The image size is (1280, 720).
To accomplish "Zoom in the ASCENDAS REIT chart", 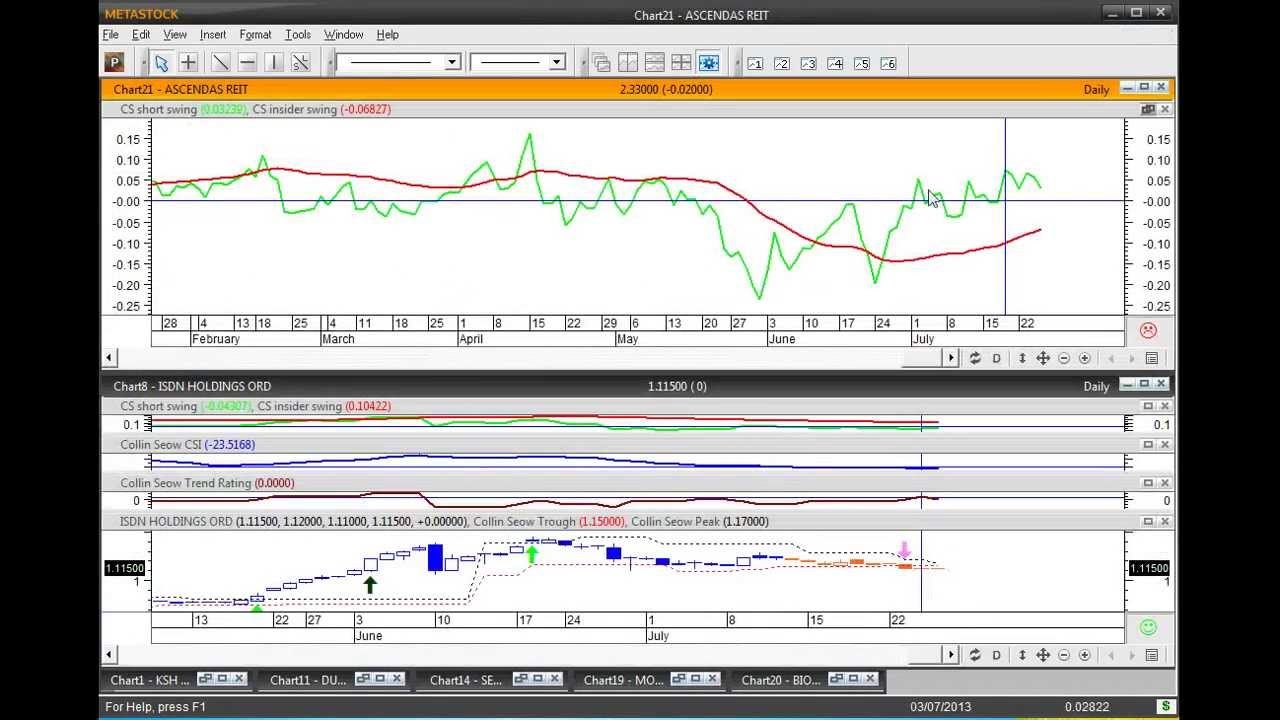I will pos(1084,358).
